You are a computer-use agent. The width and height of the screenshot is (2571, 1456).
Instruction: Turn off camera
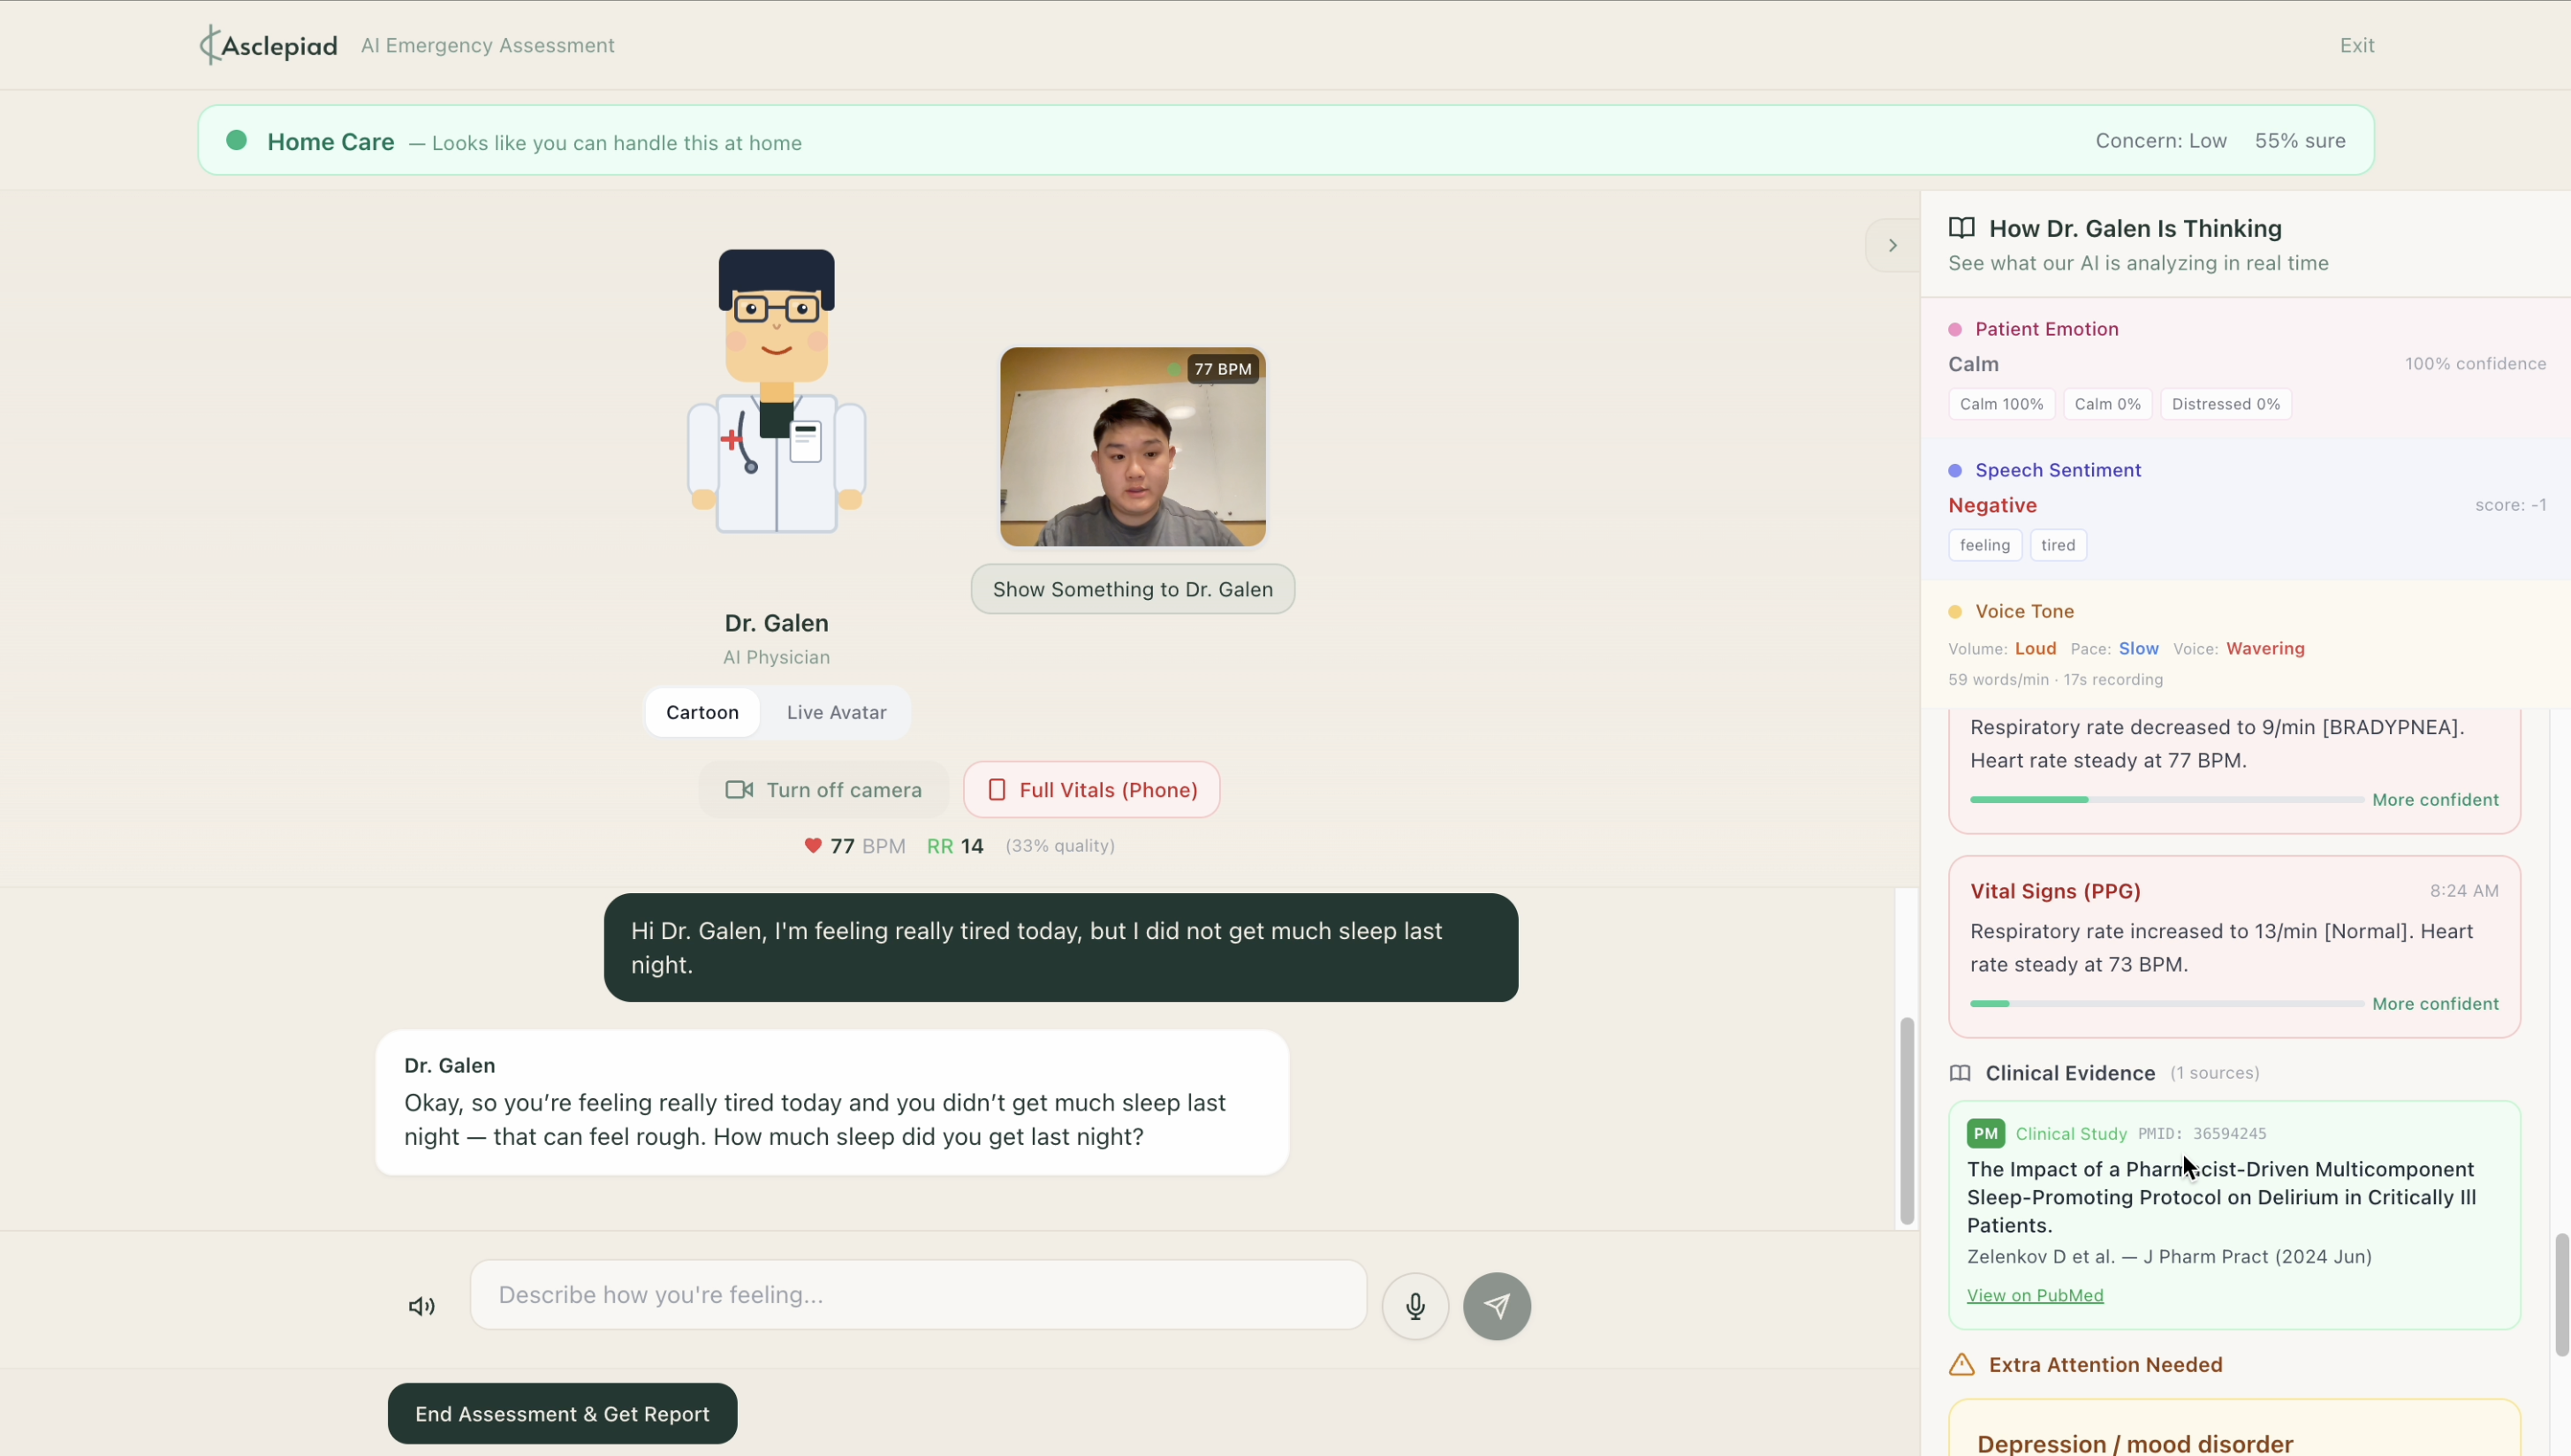(823, 790)
